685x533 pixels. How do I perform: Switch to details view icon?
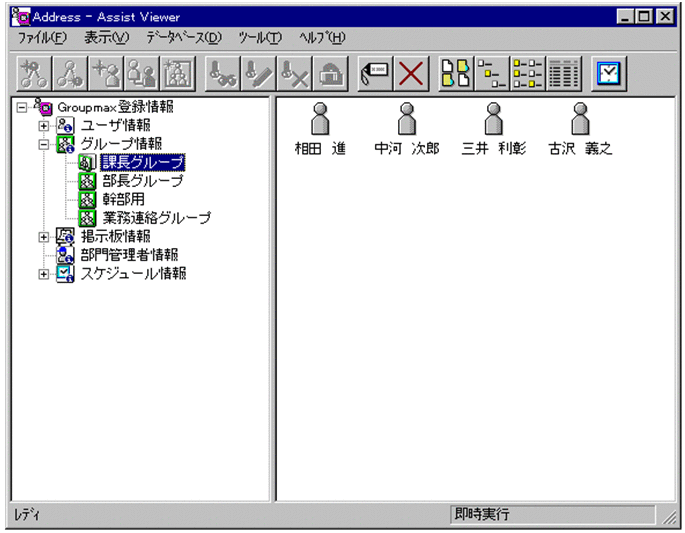(564, 74)
